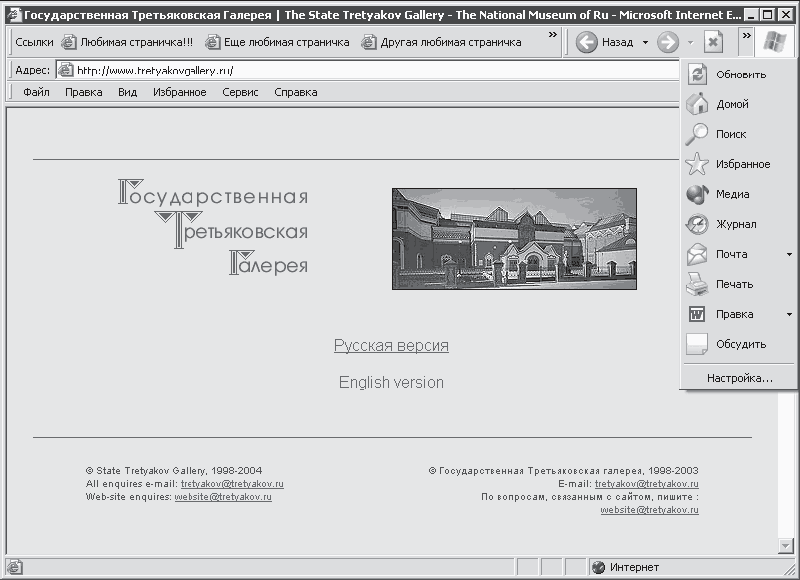Click the Tretyakov Gallery building photo
This screenshot has width=800, height=580.
(514, 239)
